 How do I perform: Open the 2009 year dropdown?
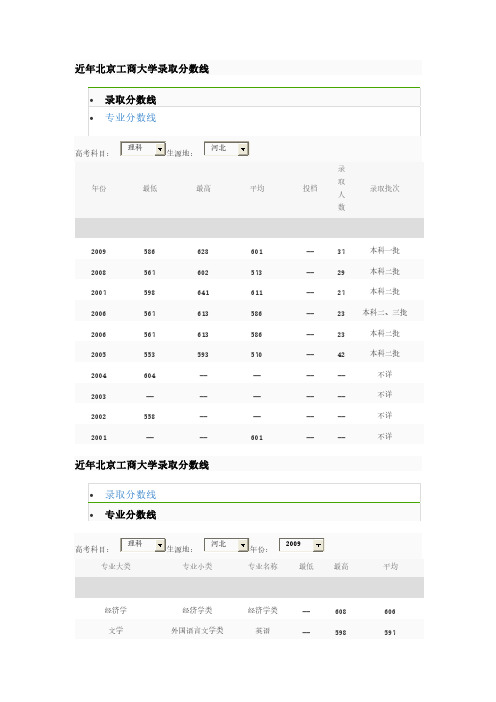point(301,545)
